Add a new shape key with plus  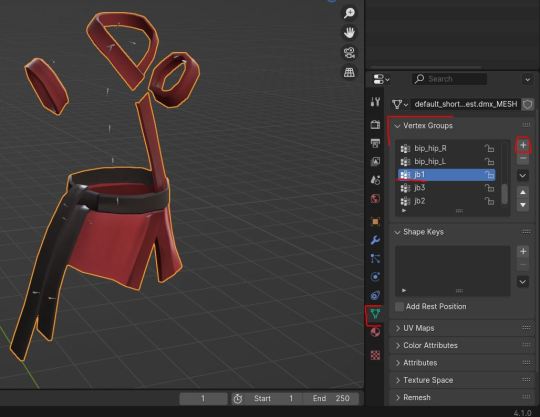(523, 251)
